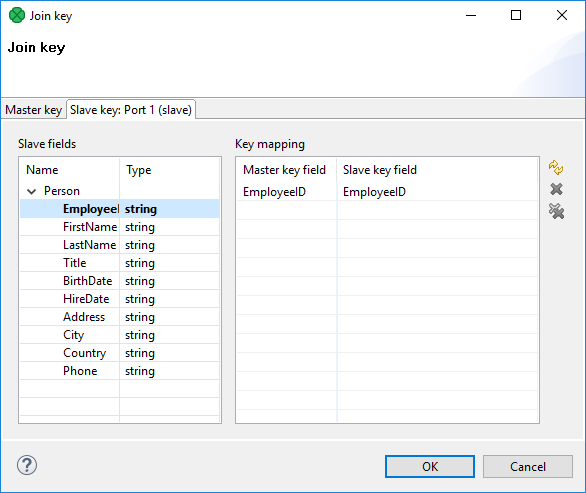Screen dimensions: 586x493
Task: Select the Country field row
Action: (x=120, y=353)
